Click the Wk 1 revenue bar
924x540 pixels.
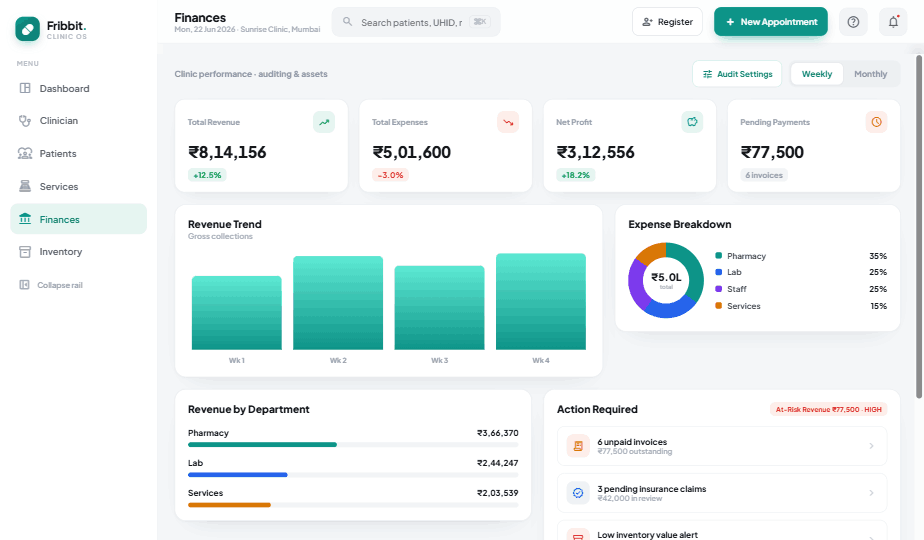tap(237, 313)
